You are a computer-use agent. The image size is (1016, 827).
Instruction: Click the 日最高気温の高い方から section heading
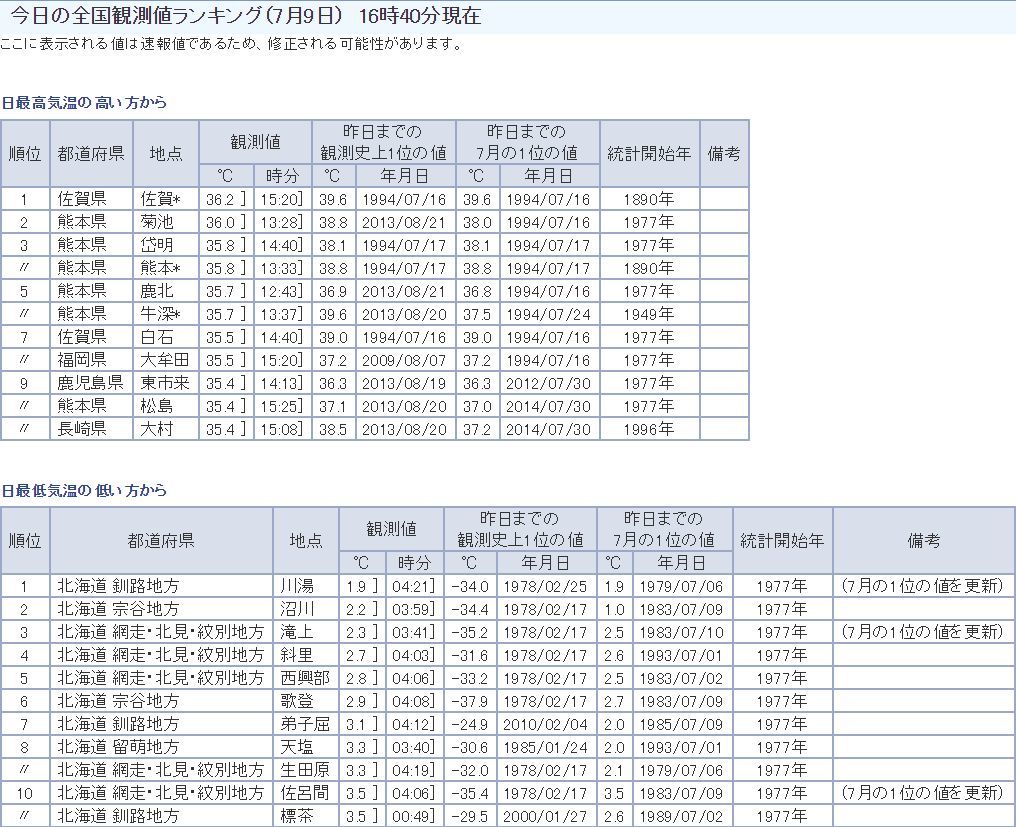(84, 103)
